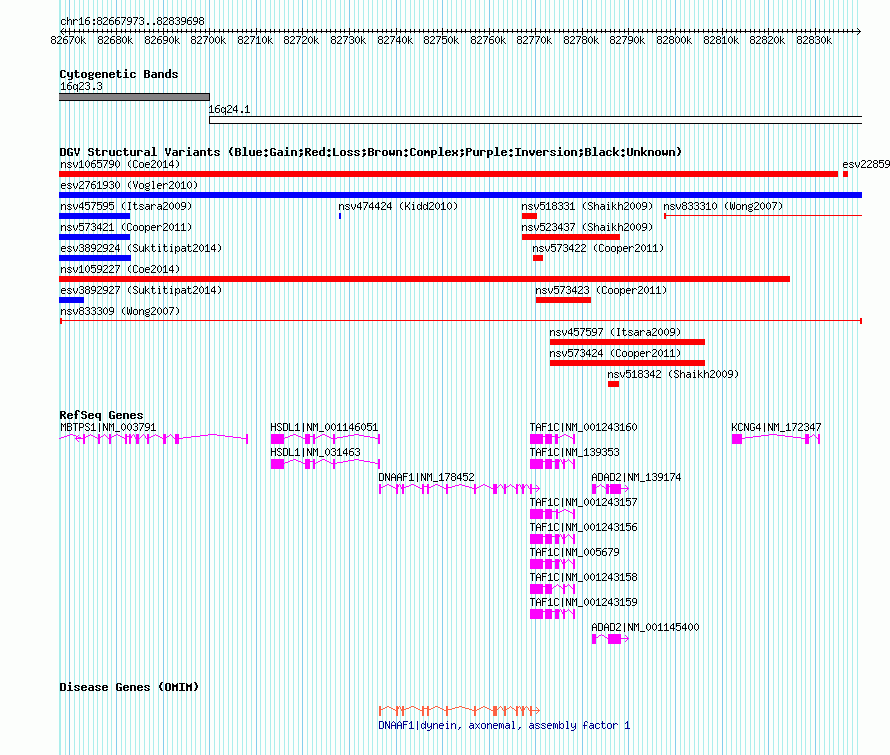Select the nsv457597 red loss bar
The height and width of the screenshot is (755, 890).
(x=627, y=342)
